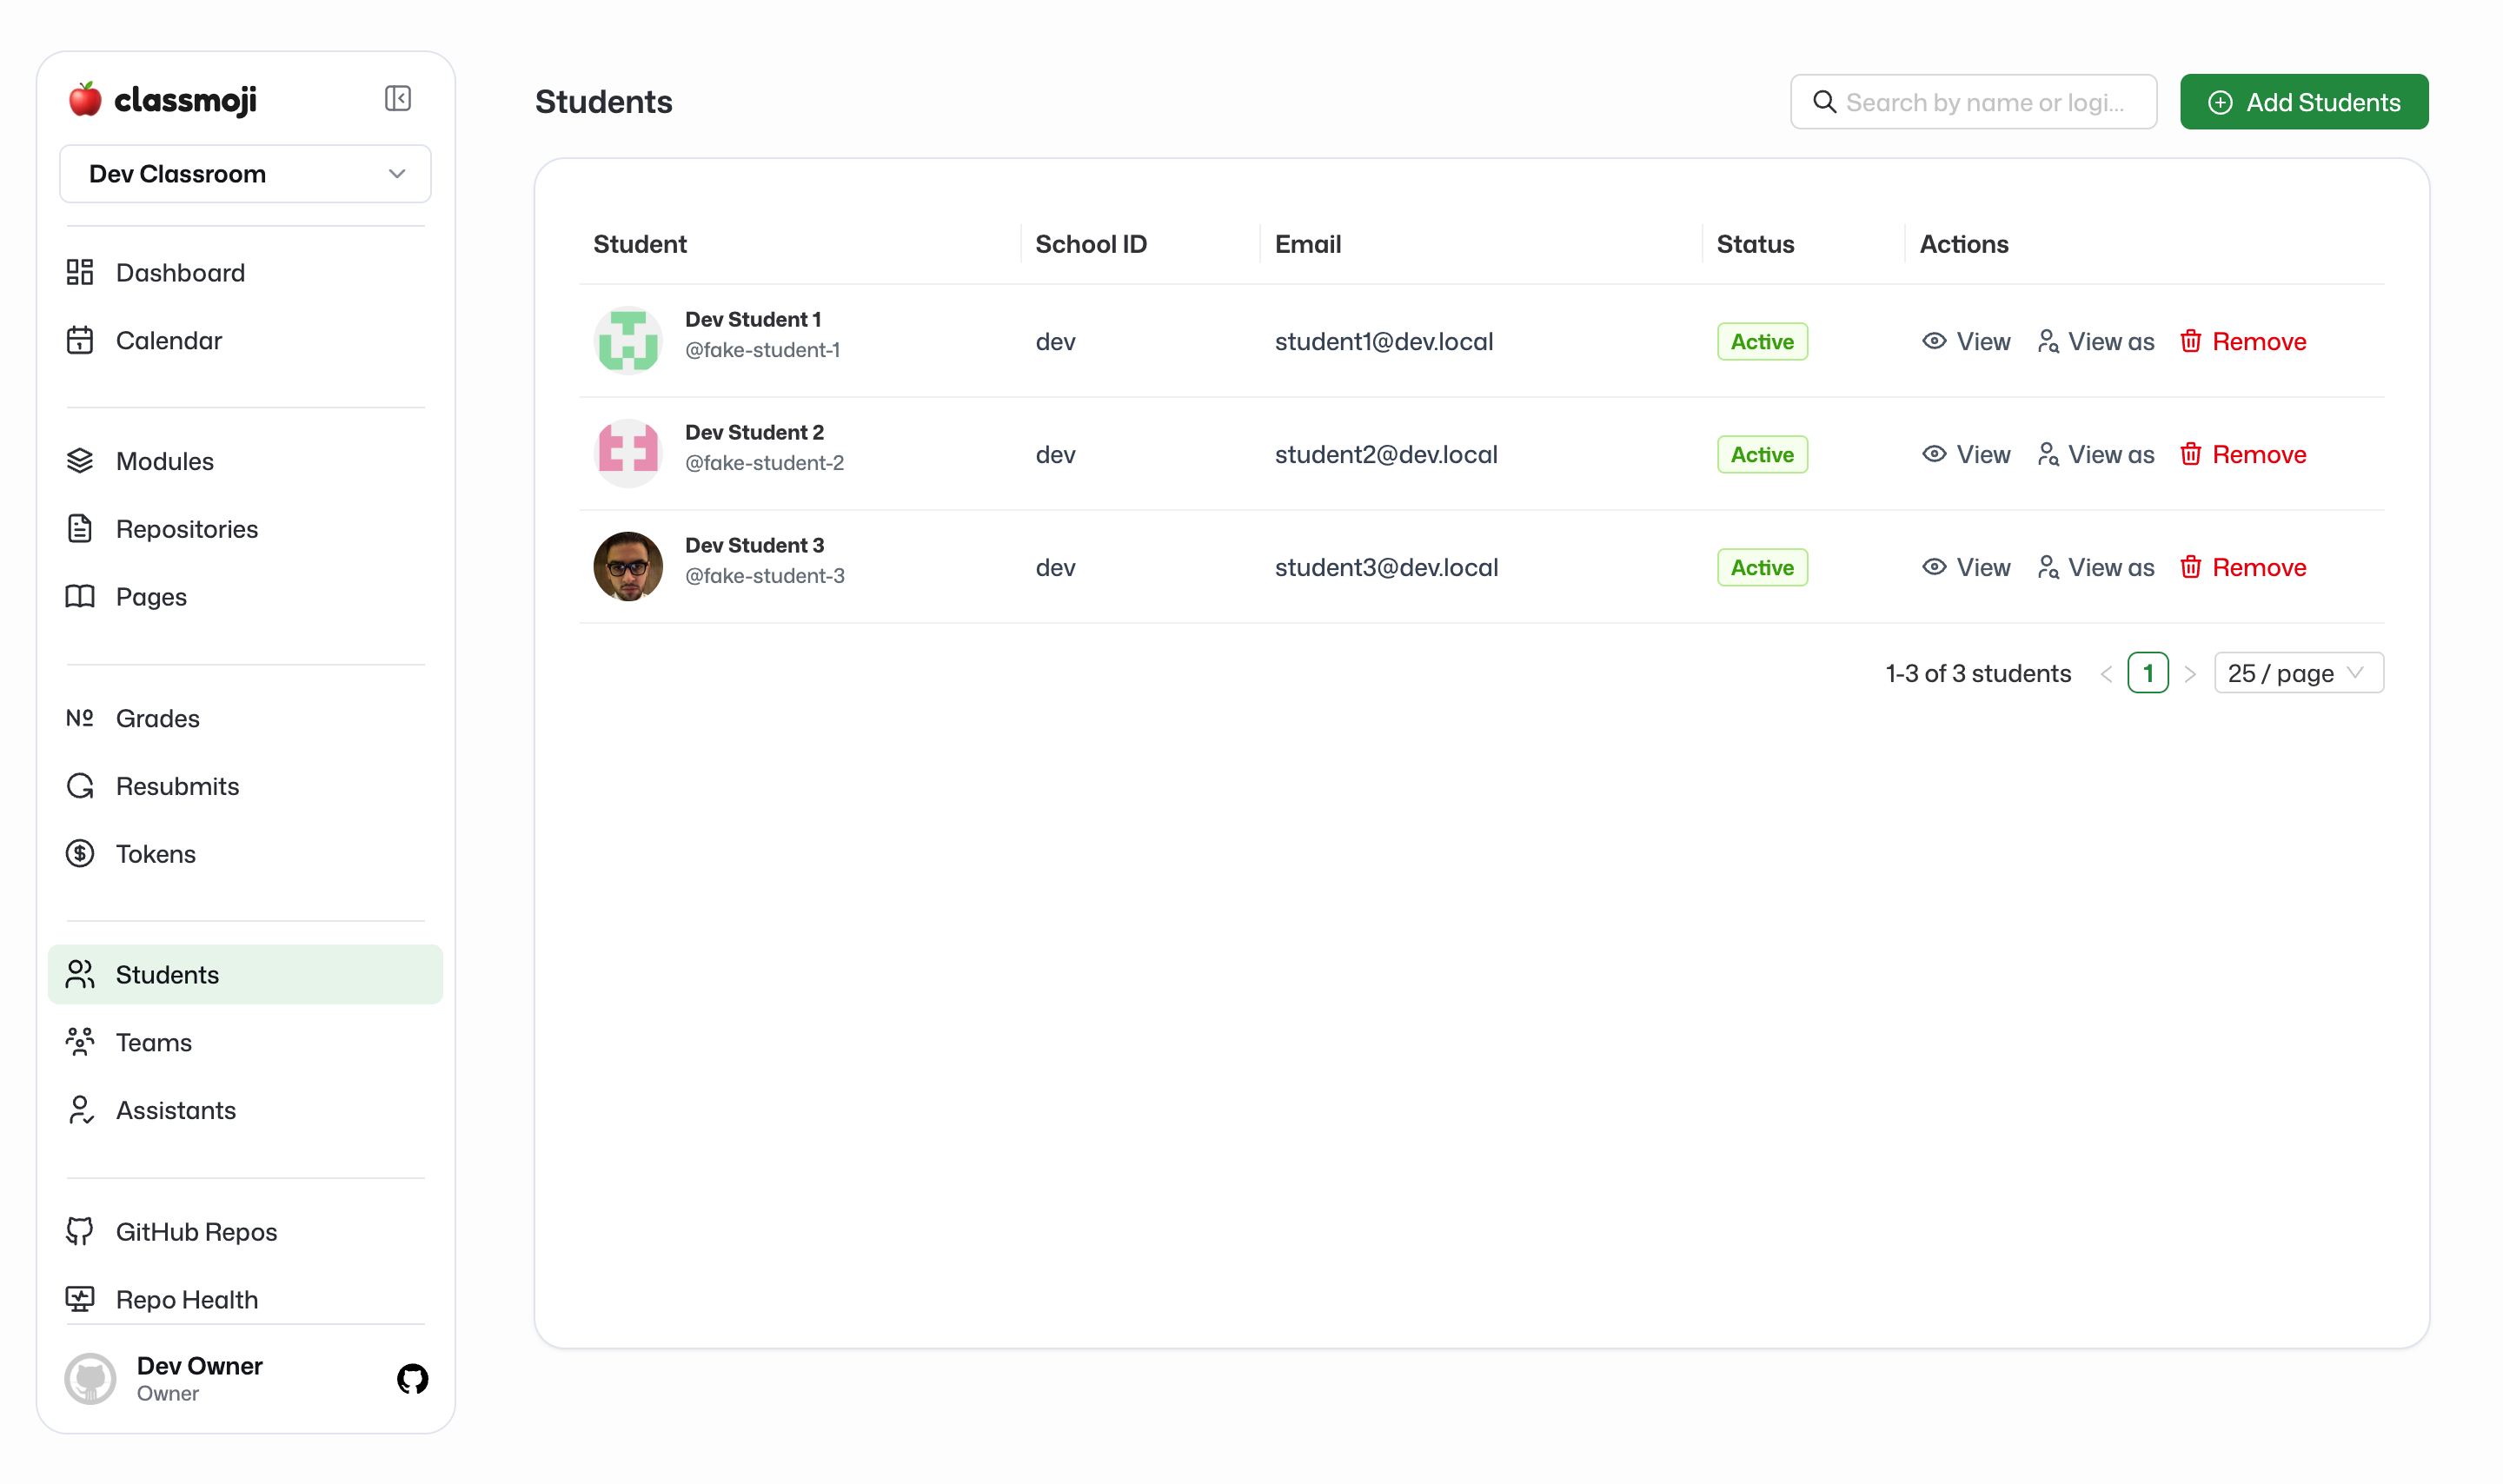The image size is (2503, 1484).
Task: Click the Calendar icon in the sidebar
Action: click(x=80, y=340)
